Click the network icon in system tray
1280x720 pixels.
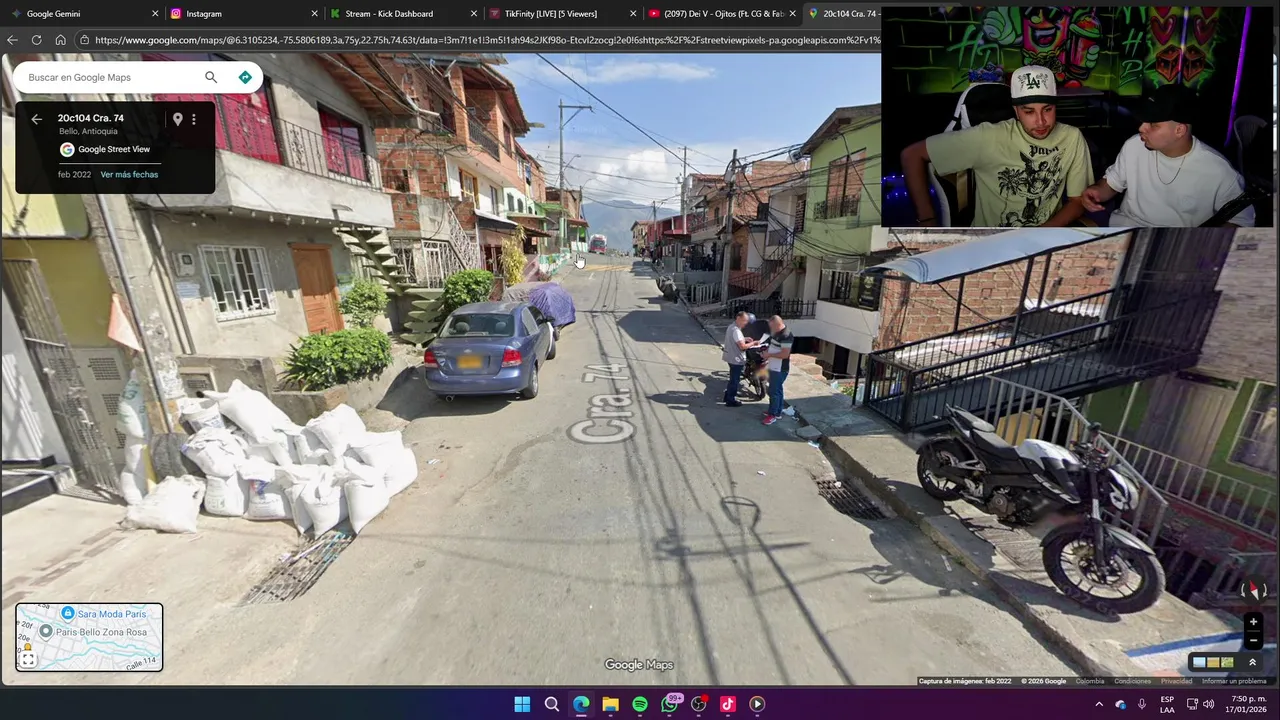tap(1192, 704)
